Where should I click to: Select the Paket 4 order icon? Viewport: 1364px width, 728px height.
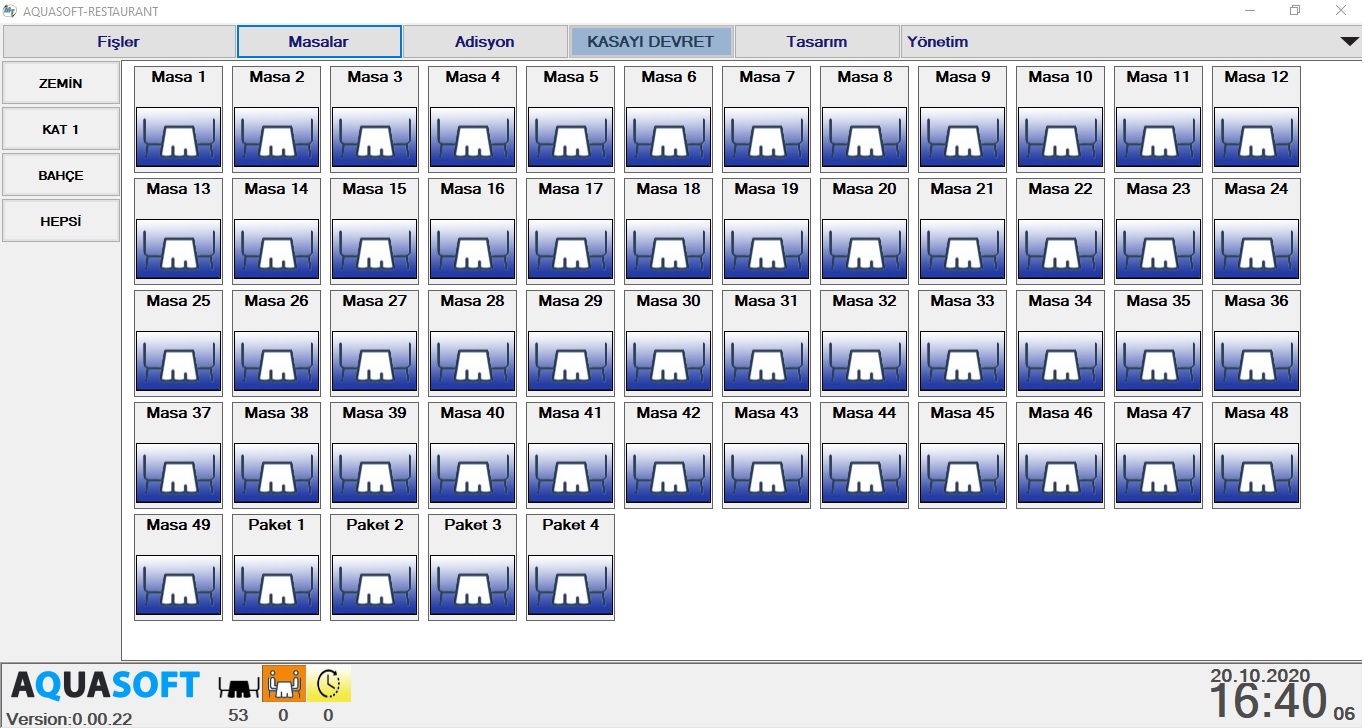[570, 586]
